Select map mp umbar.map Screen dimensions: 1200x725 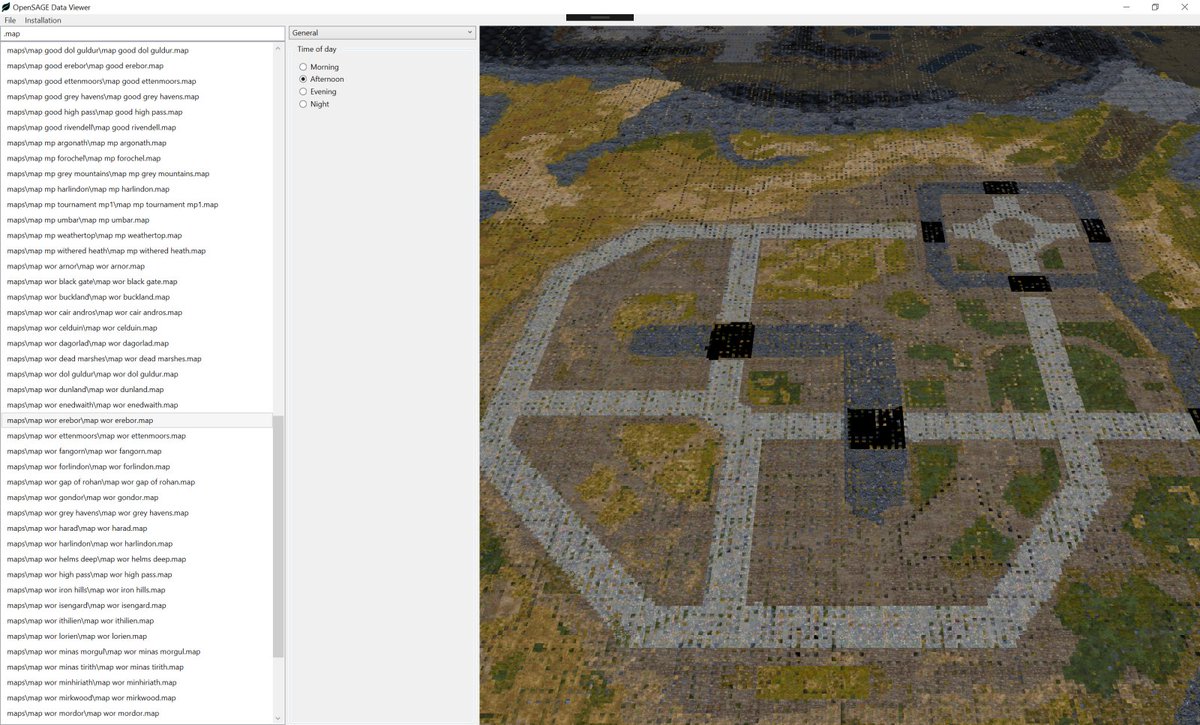(x=137, y=220)
